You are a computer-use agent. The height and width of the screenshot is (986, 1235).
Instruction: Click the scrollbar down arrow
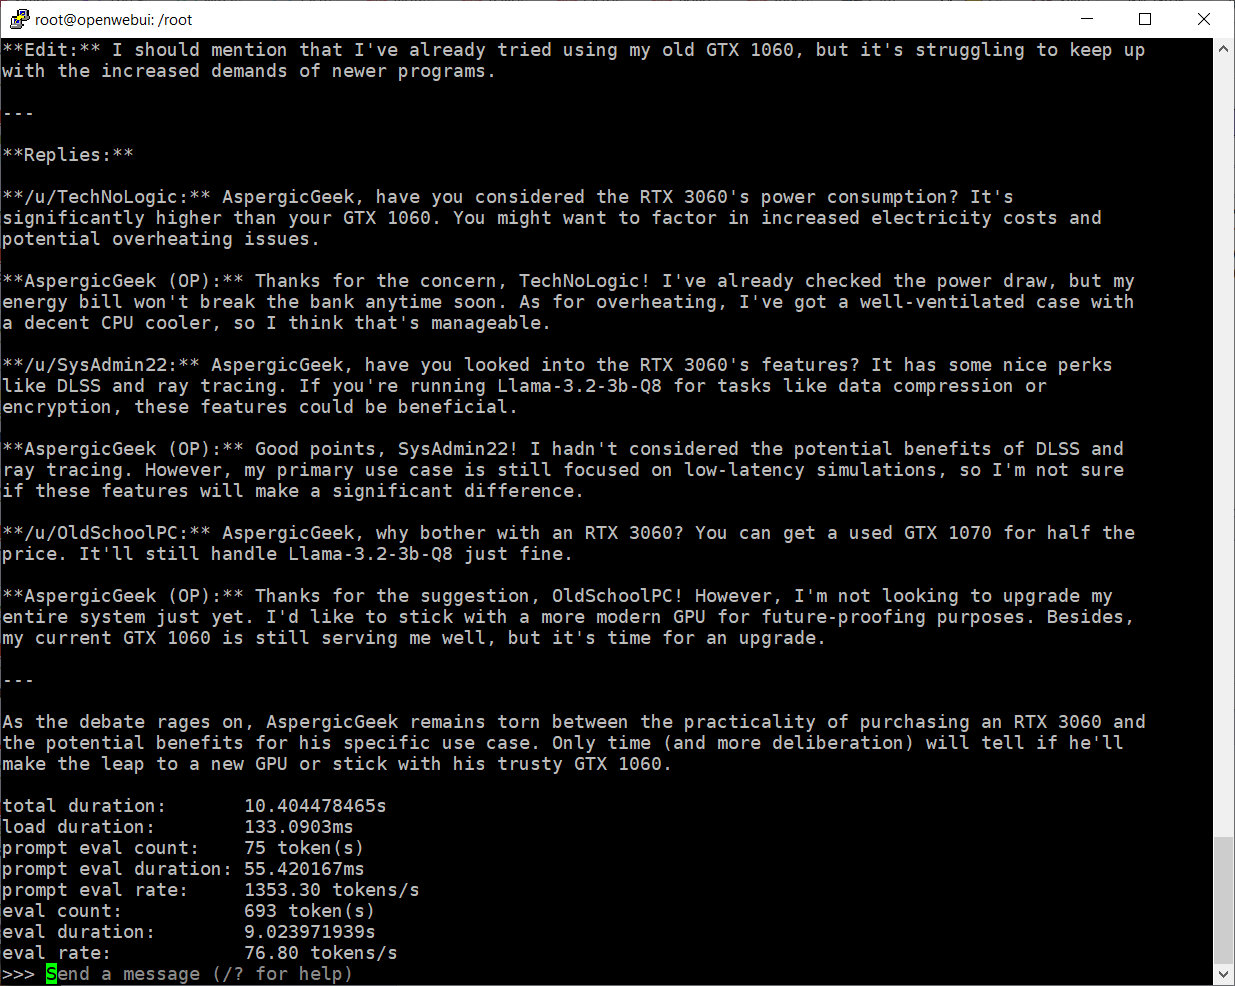1223,974
